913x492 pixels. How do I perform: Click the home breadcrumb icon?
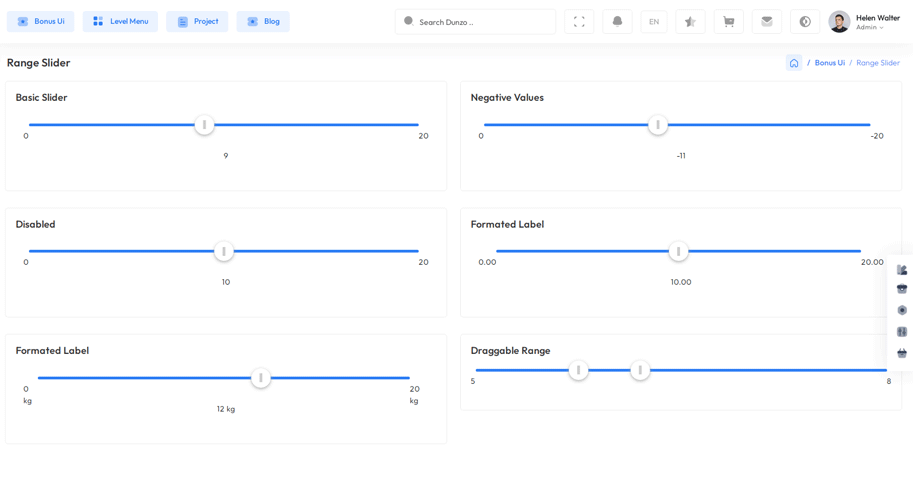click(x=794, y=63)
